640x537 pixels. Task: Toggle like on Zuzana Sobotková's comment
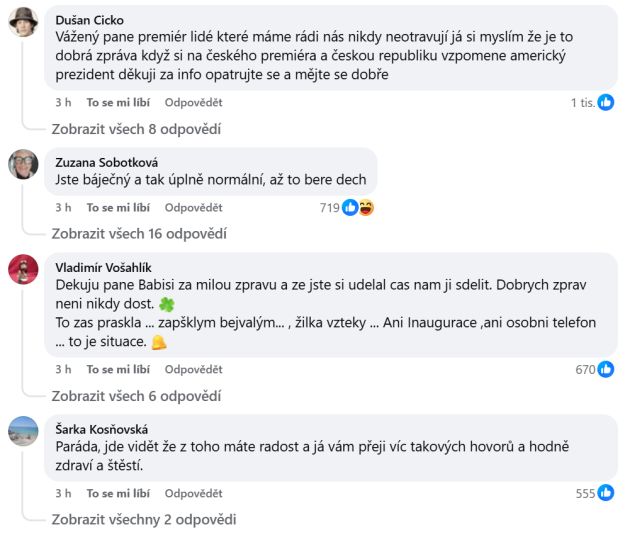[118, 208]
